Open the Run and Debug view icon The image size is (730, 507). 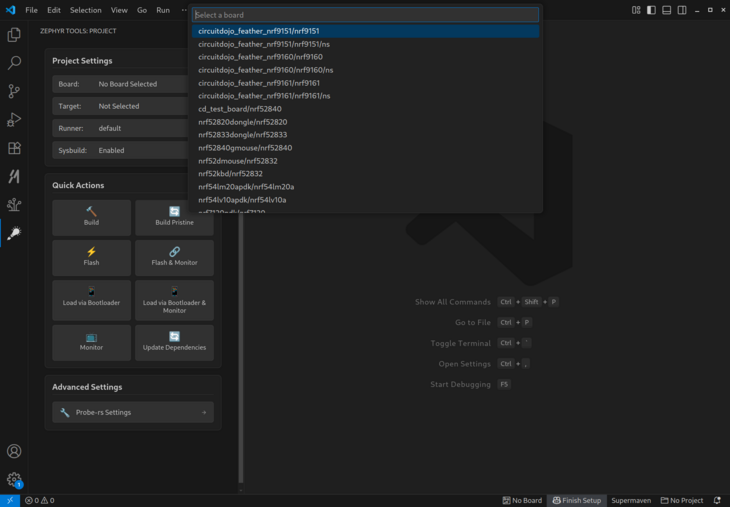pos(14,120)
